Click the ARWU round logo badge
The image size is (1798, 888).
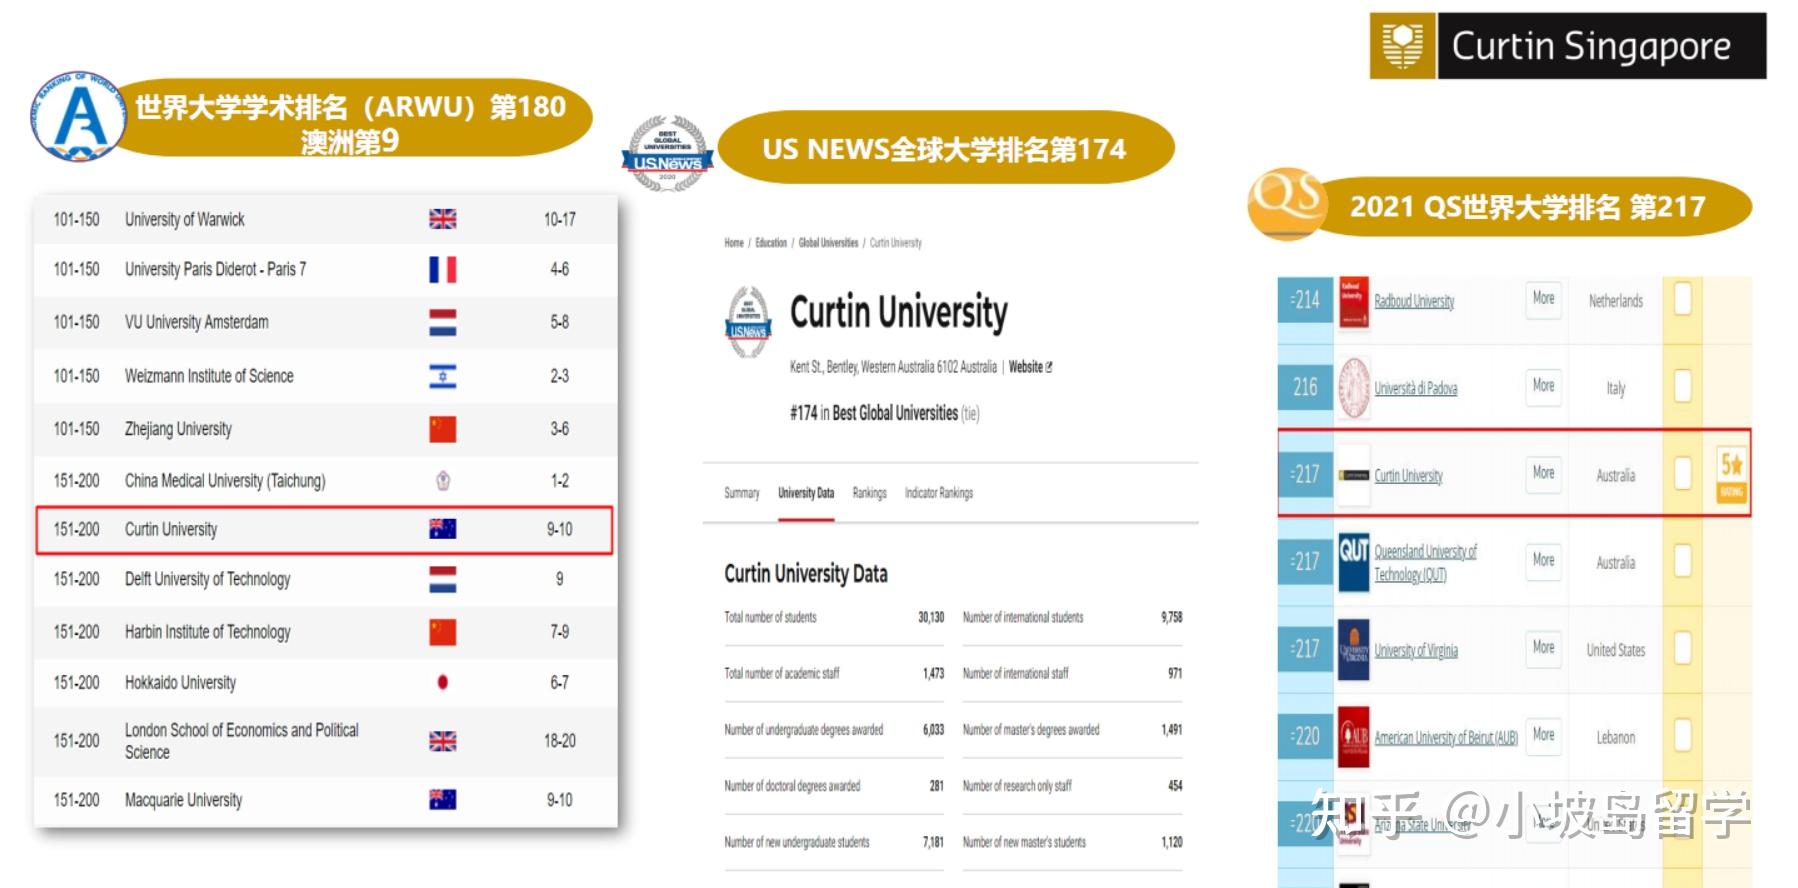[79, 116]
